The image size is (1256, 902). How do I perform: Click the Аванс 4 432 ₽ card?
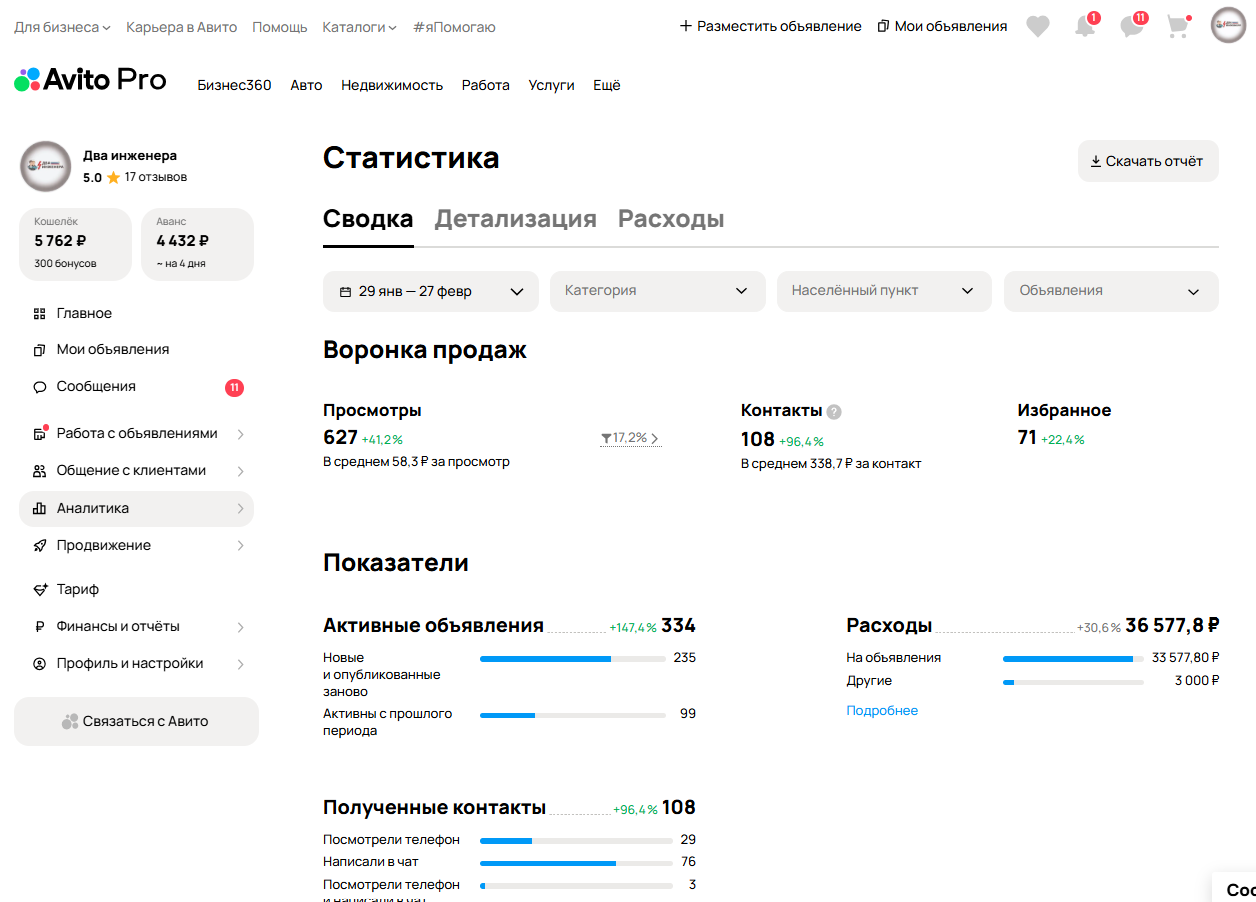point(197,244)
